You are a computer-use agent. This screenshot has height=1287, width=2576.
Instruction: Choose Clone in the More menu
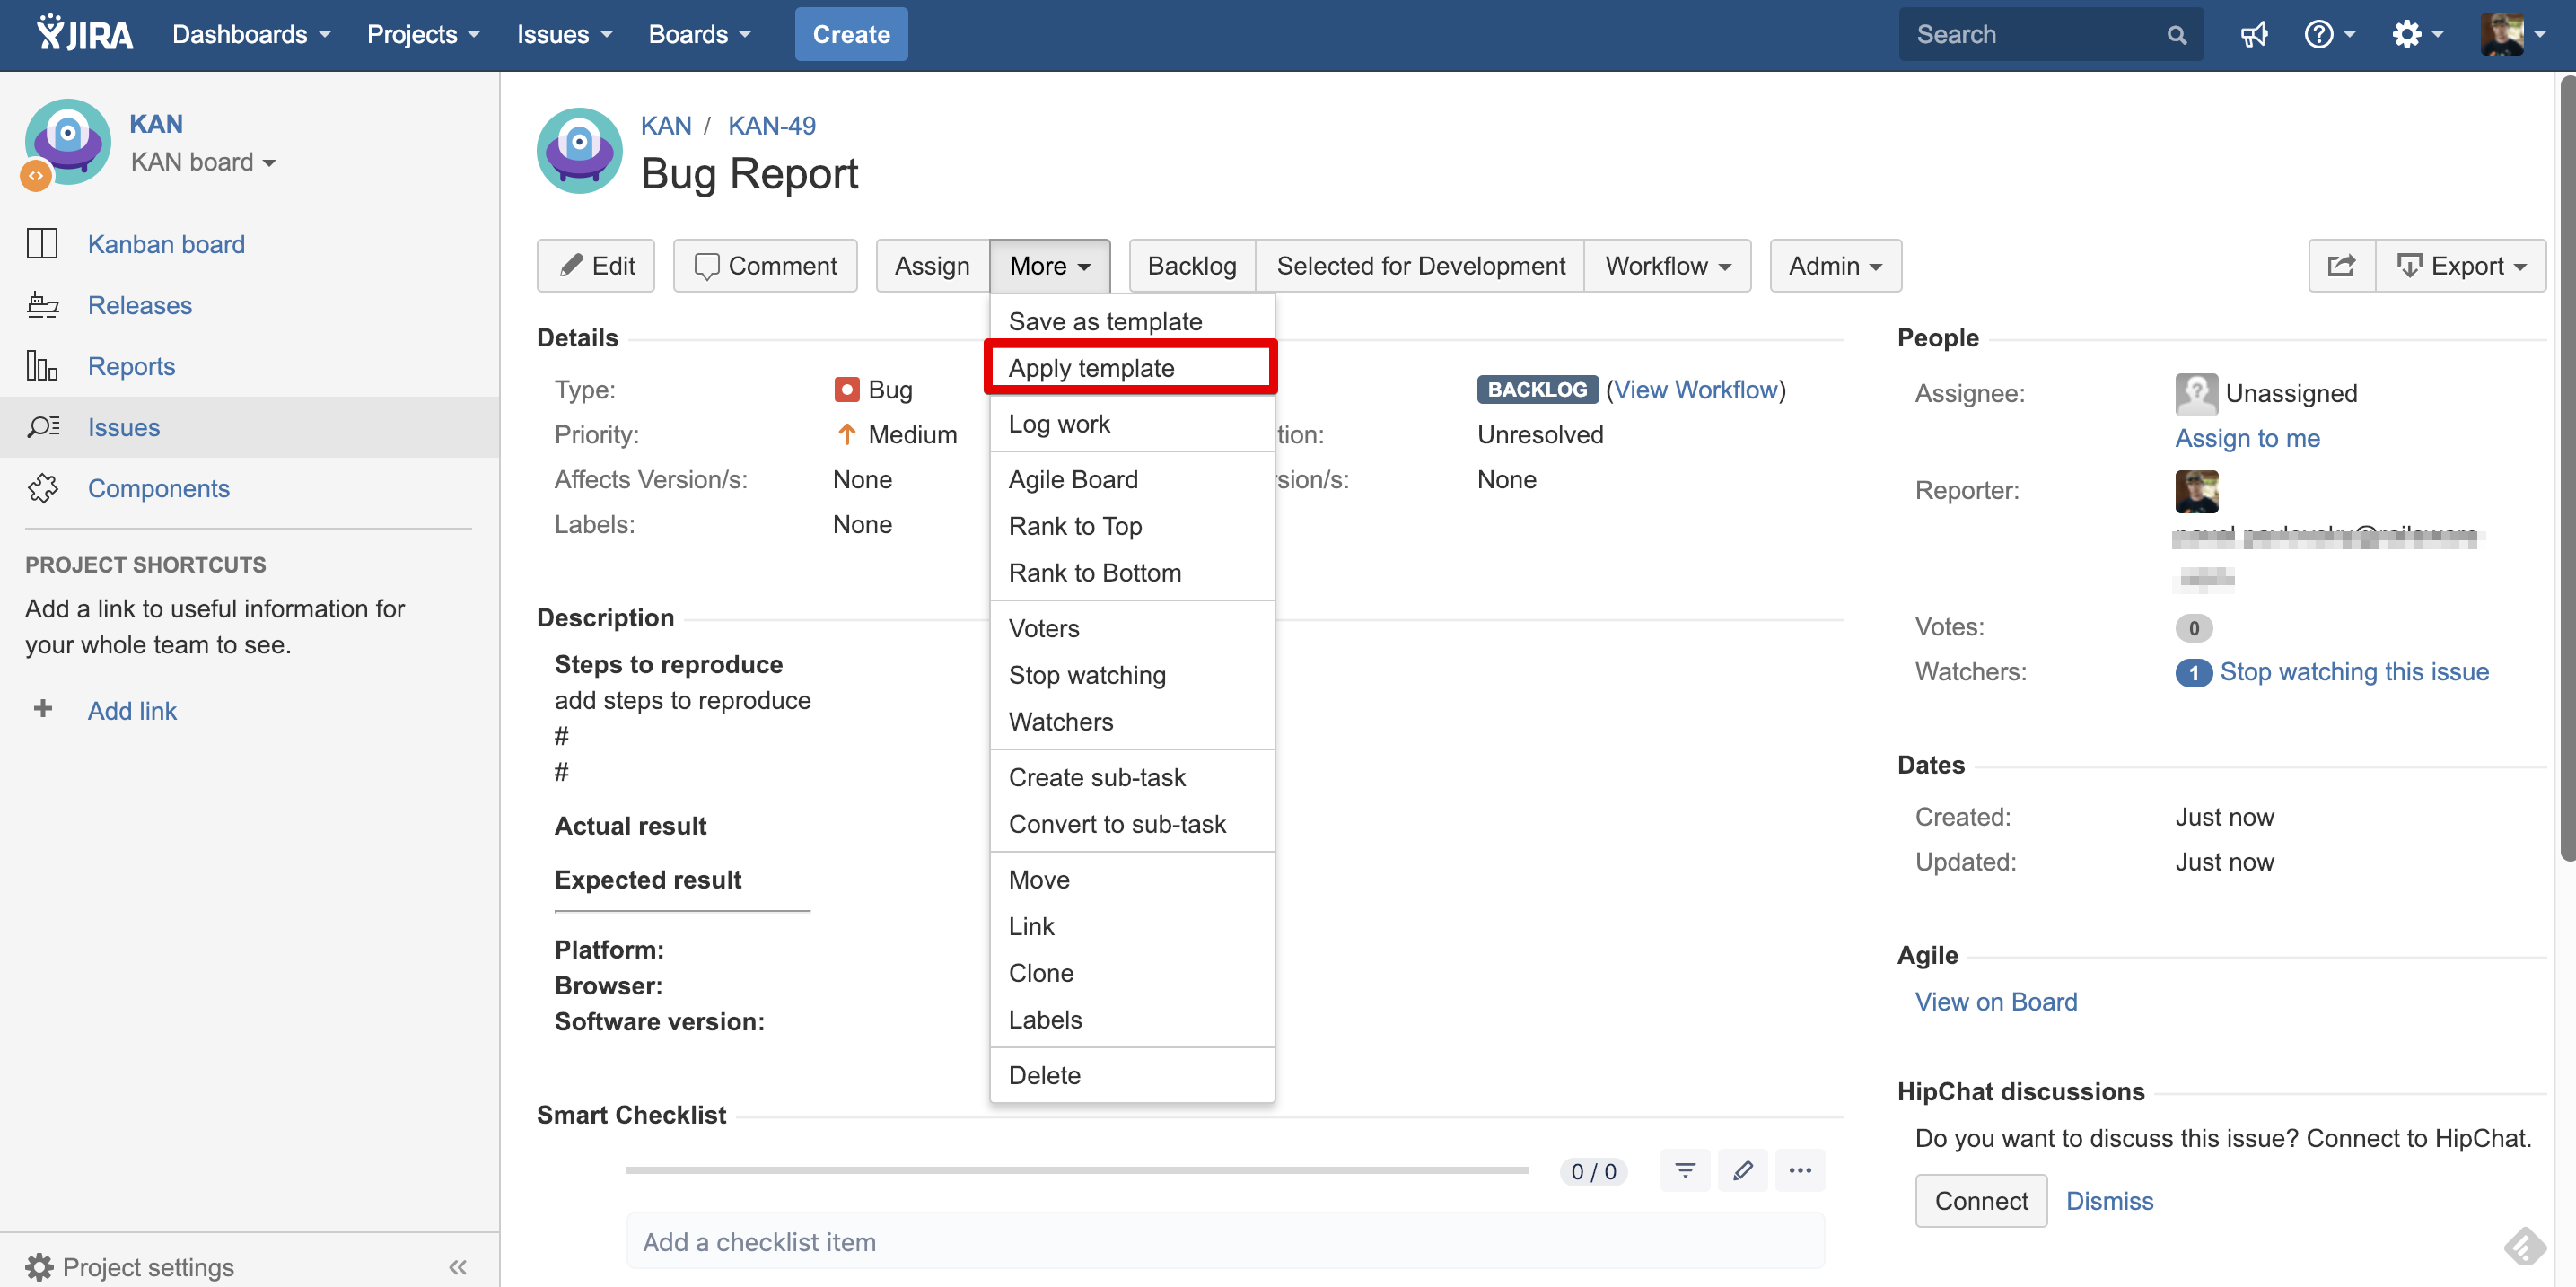[x=1041, y=973]
